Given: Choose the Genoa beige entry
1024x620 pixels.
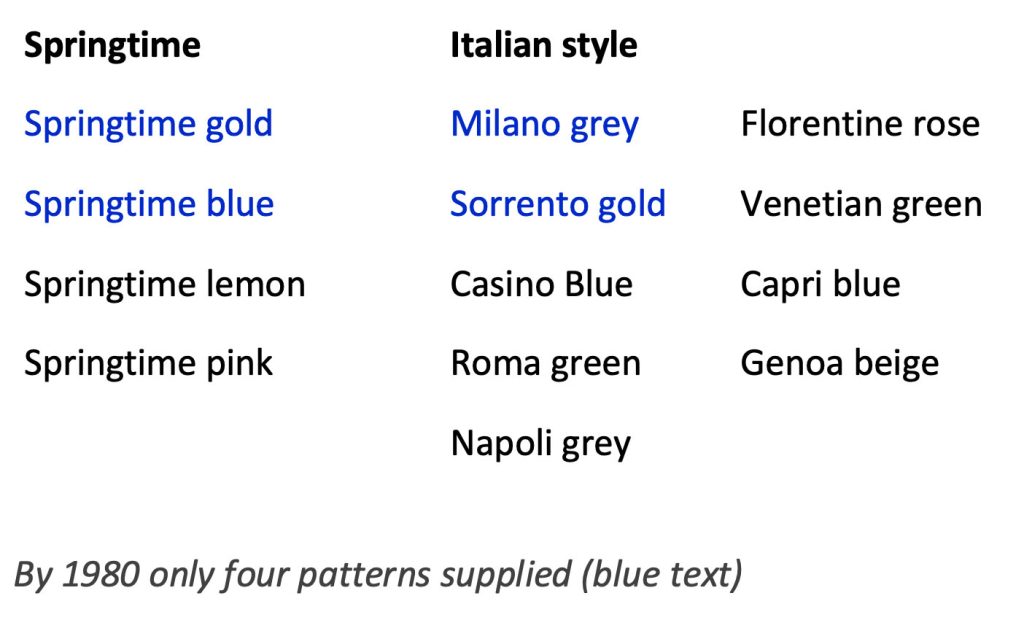Looking at the screenshot, I should [x=839, y=363].
